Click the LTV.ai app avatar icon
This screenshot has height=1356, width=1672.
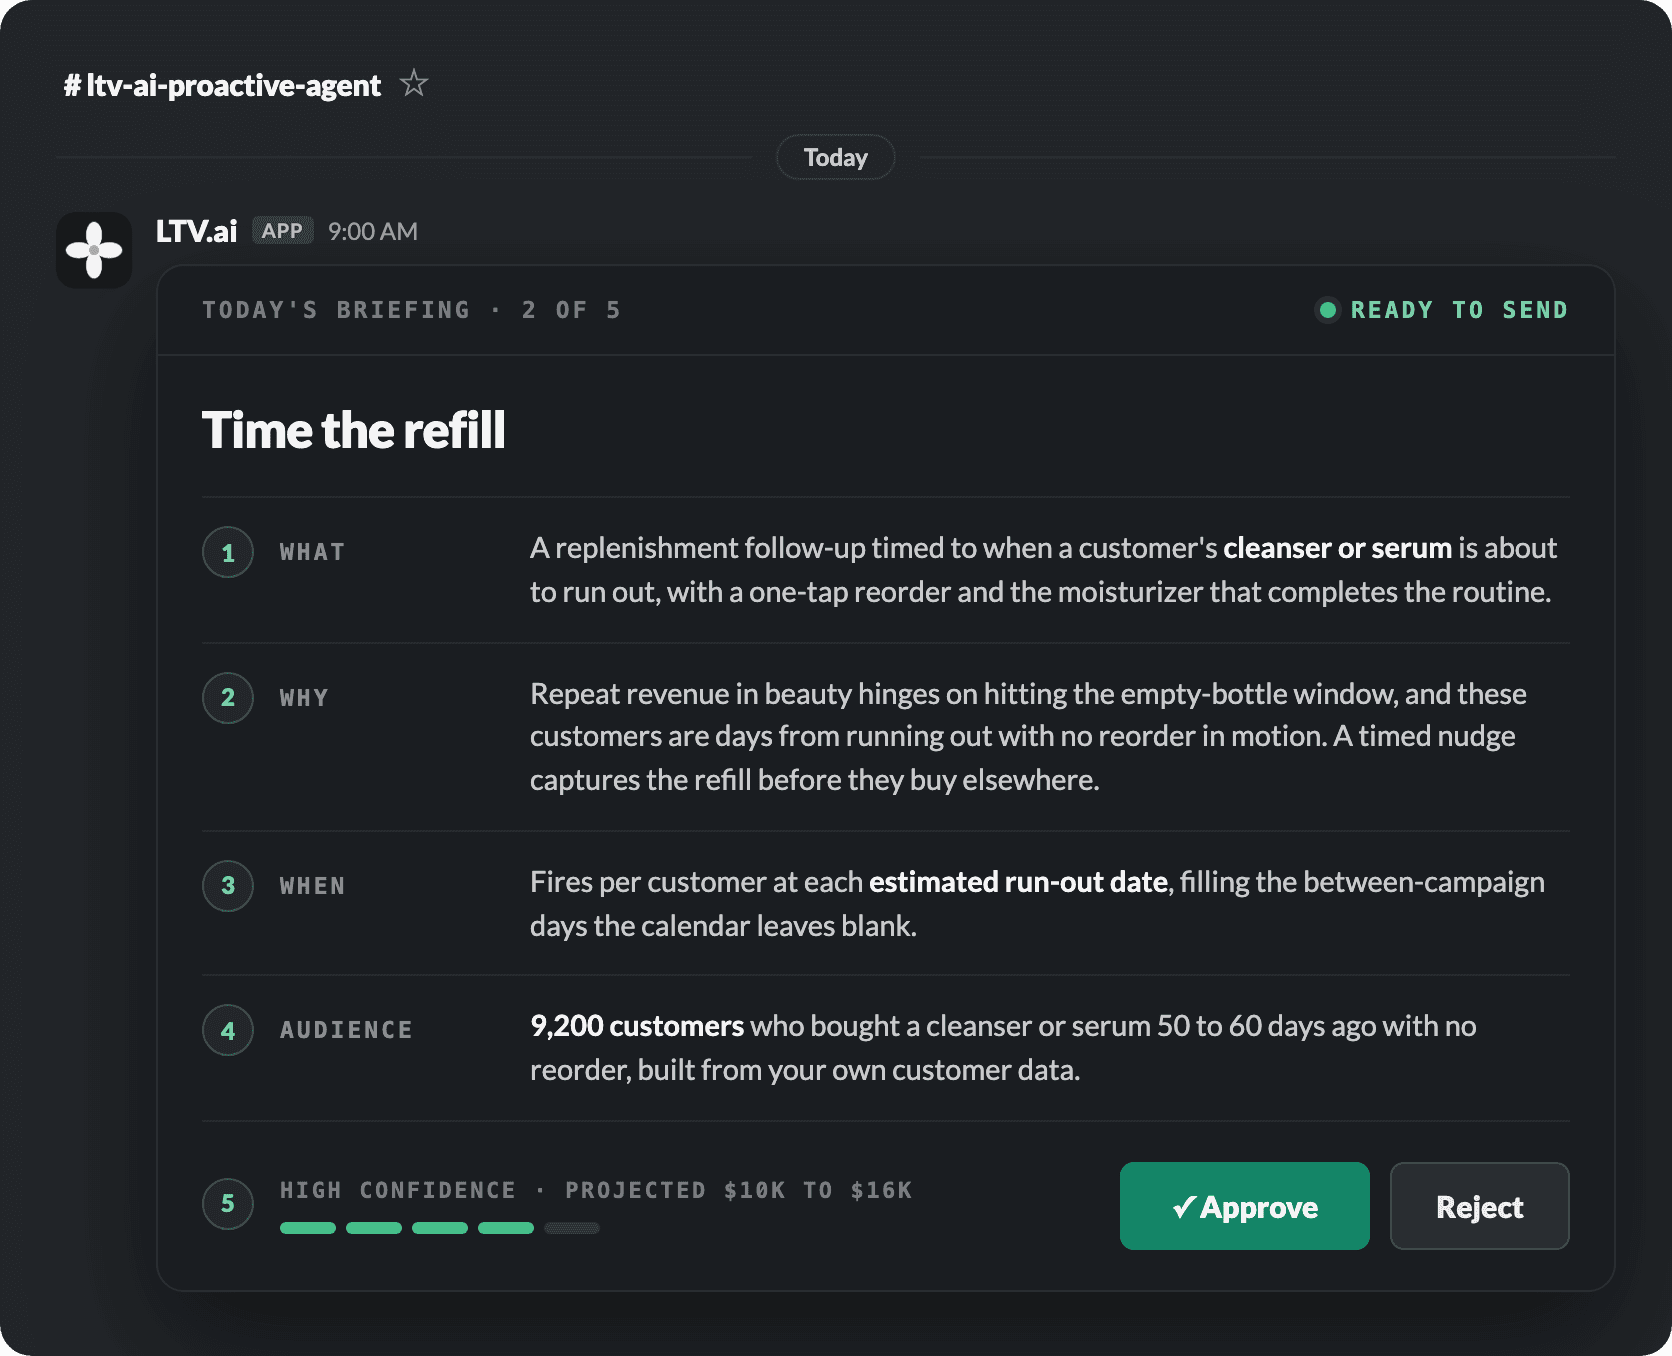click(94, 250)
